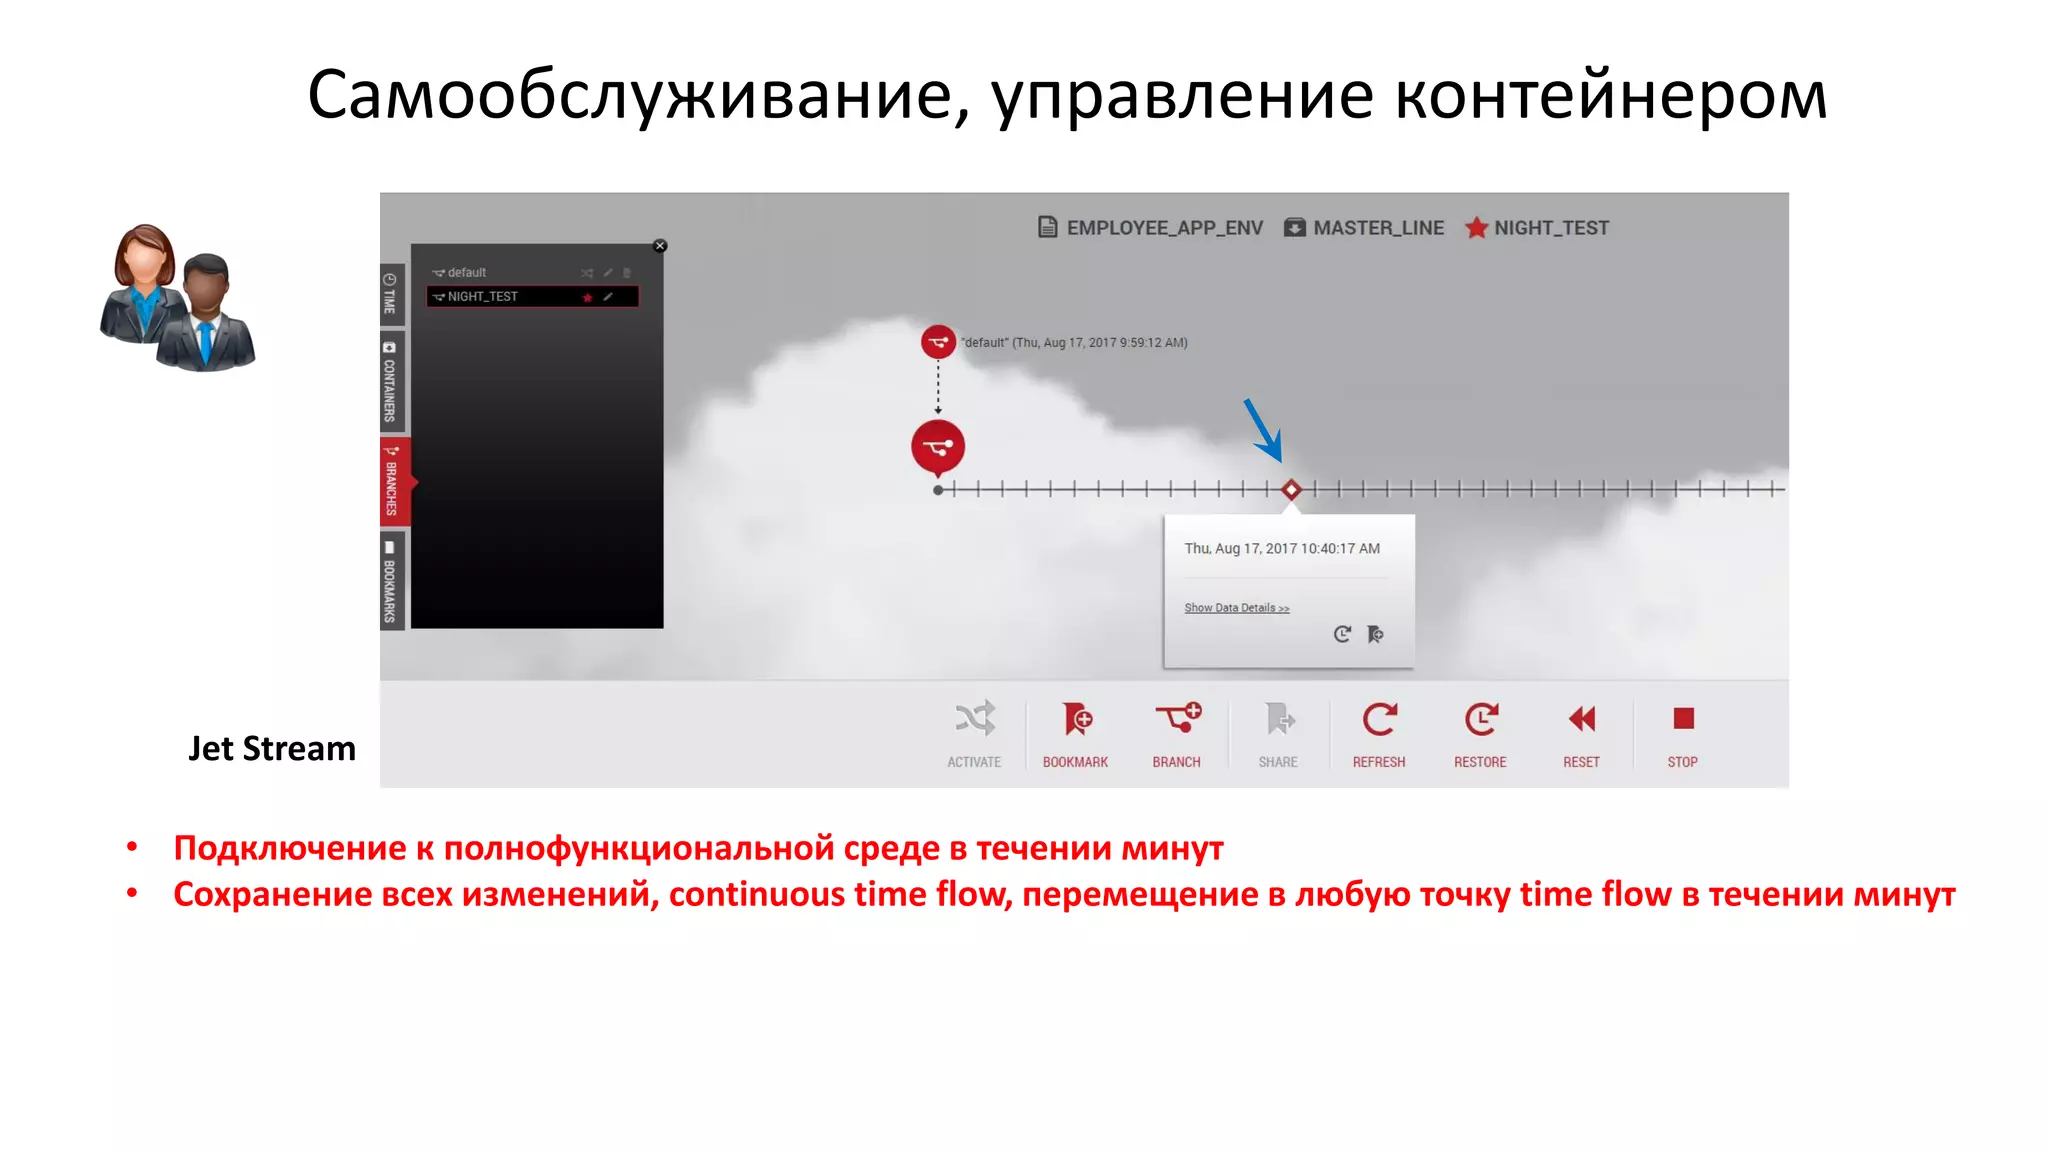Image resolution: width=2048 pixels, height=1152 pixels.
Task: Click EMPLOYEE_APP_ENV template label
Action: pyautogui.click(x=1150, y=228)
